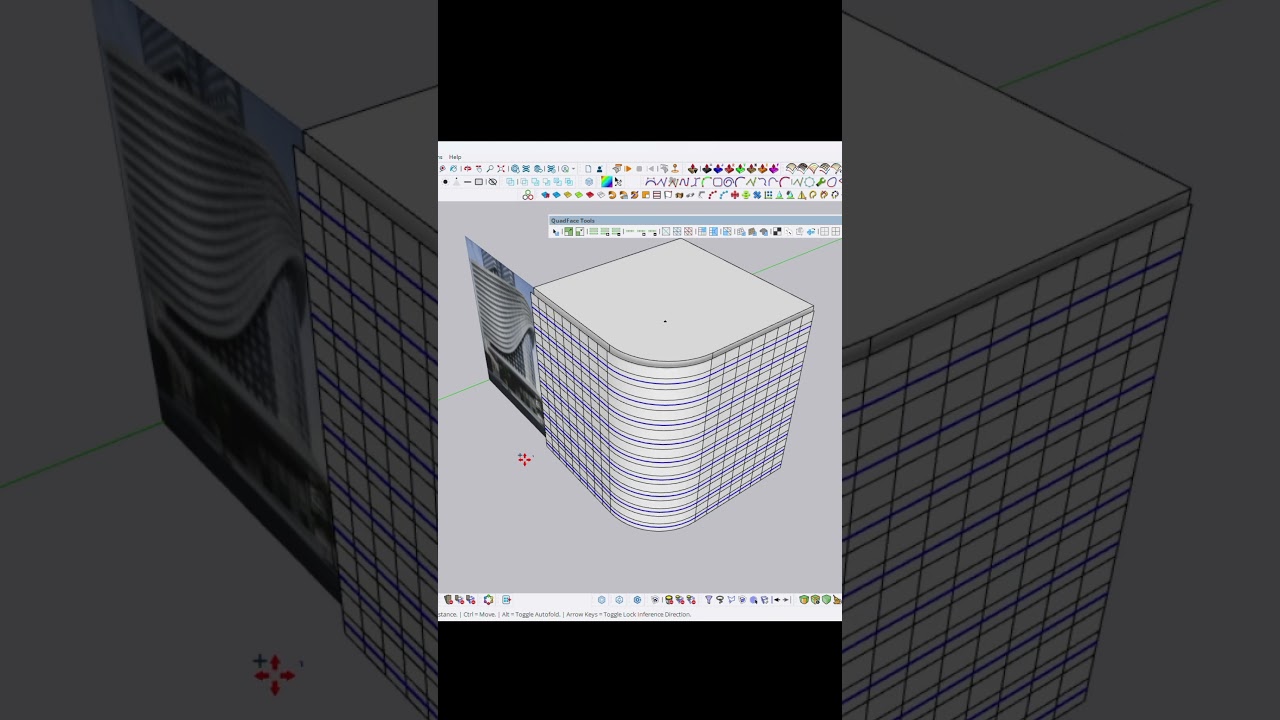Viewport: 1280px width, 720px height.
Task: Click the three interlocked circles icon
Action: (x=528, y=195)
